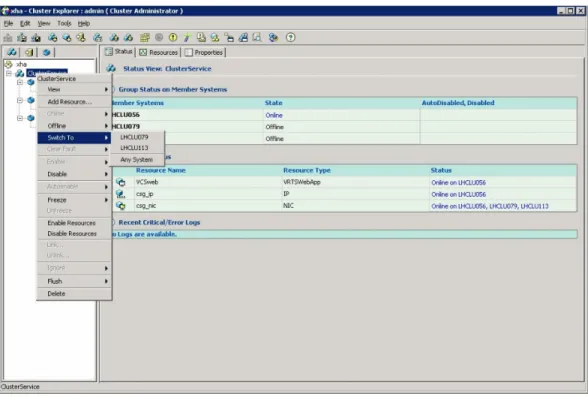Click the VCSweb resource row icon
The height and width of the screenshot is (397, 588).
[121, 182]
